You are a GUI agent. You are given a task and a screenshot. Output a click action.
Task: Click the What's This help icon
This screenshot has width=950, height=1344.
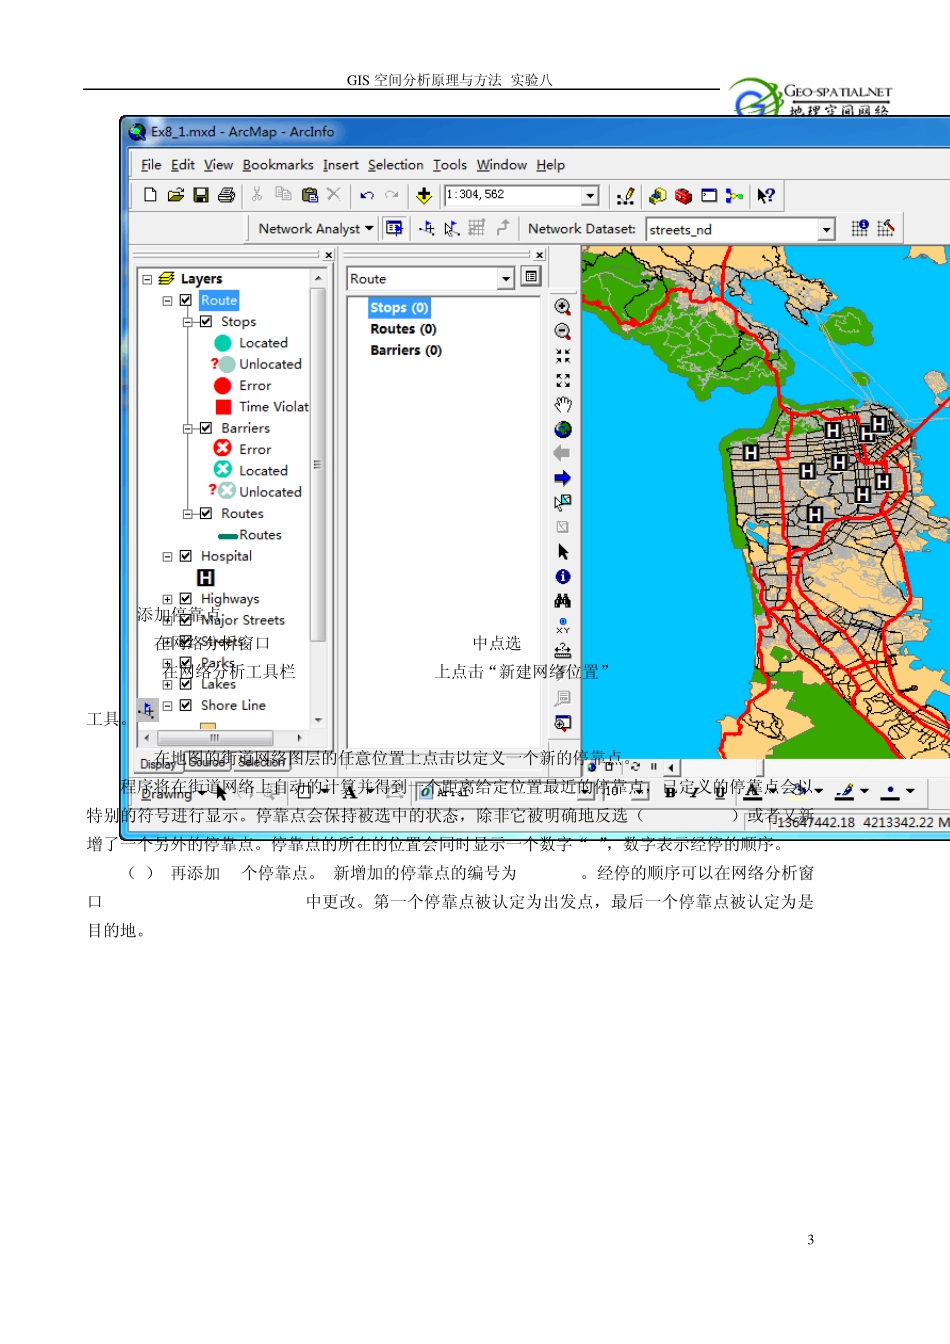pyautogui.click(x=766, y=196)
